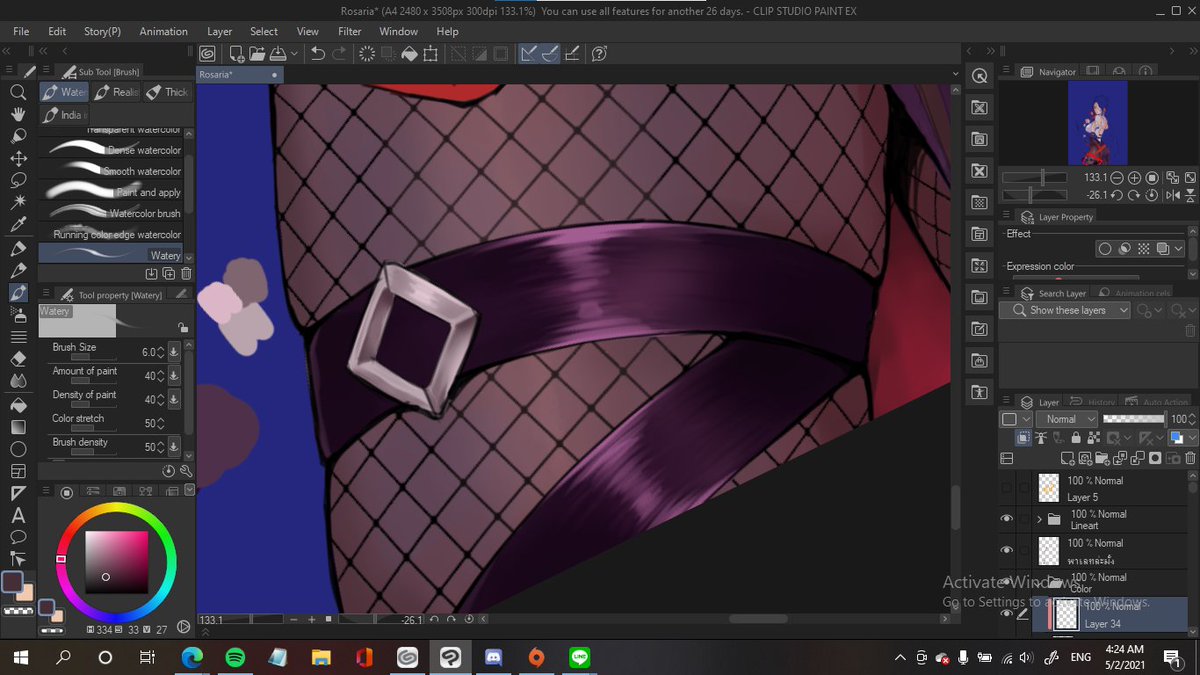Delete layer using trash icon
This screenshot has height=675, width=1200.
coord(1188,458)
